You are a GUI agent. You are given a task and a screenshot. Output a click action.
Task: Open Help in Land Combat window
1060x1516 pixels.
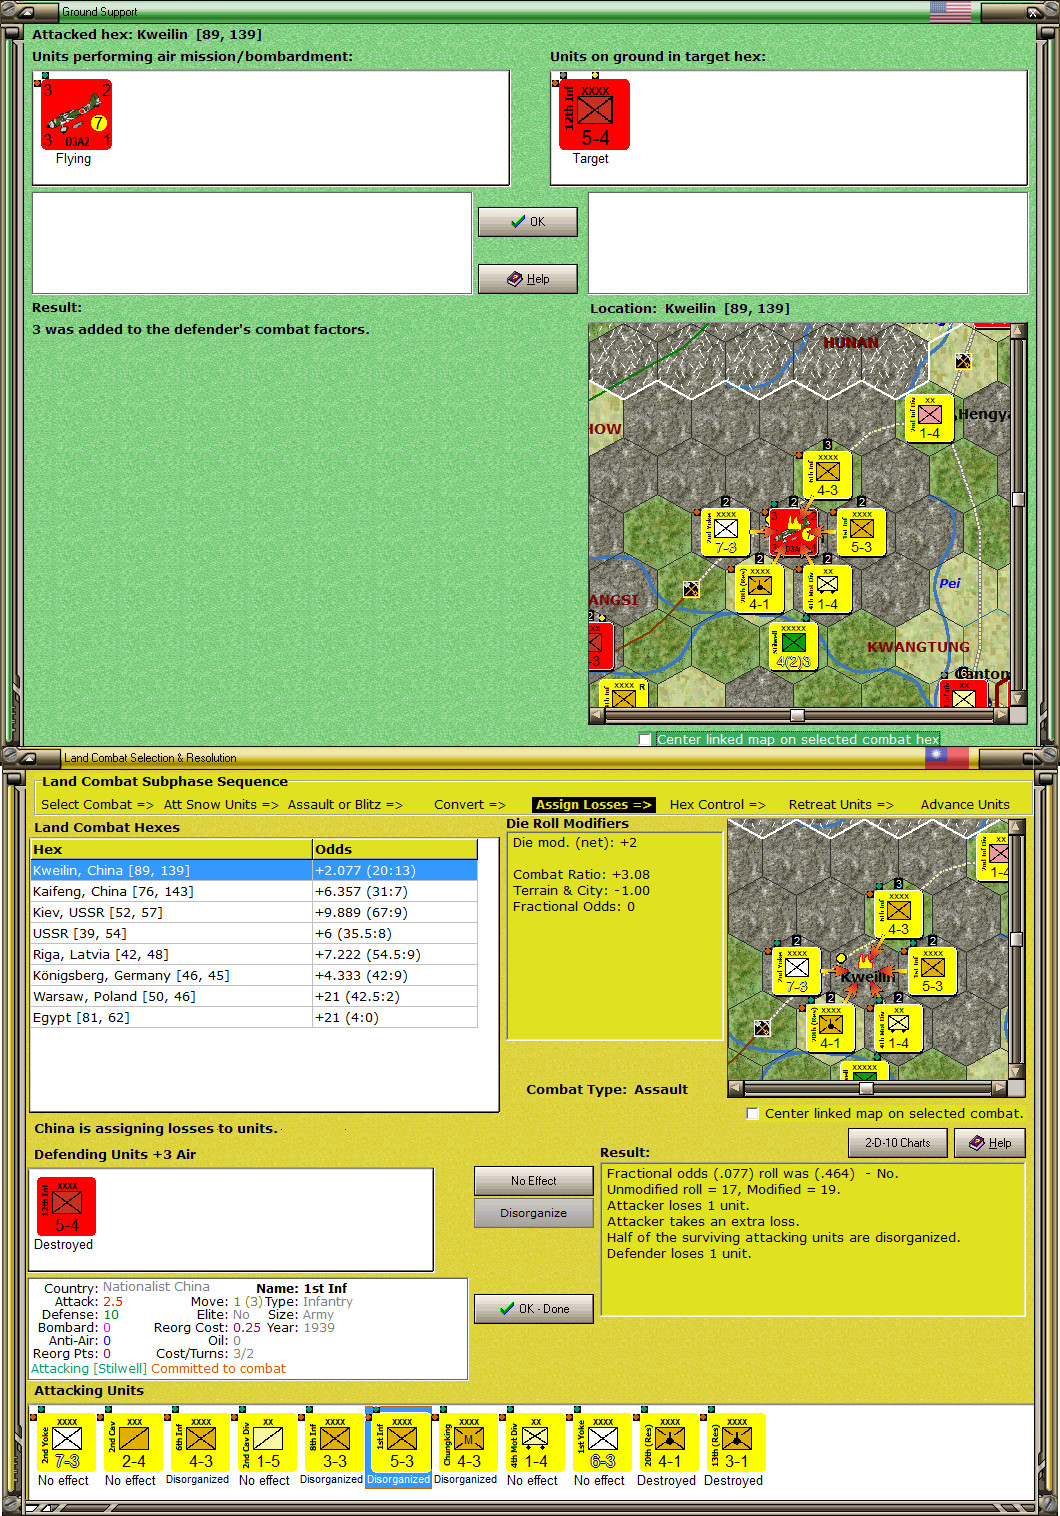tap(990, 1143)
